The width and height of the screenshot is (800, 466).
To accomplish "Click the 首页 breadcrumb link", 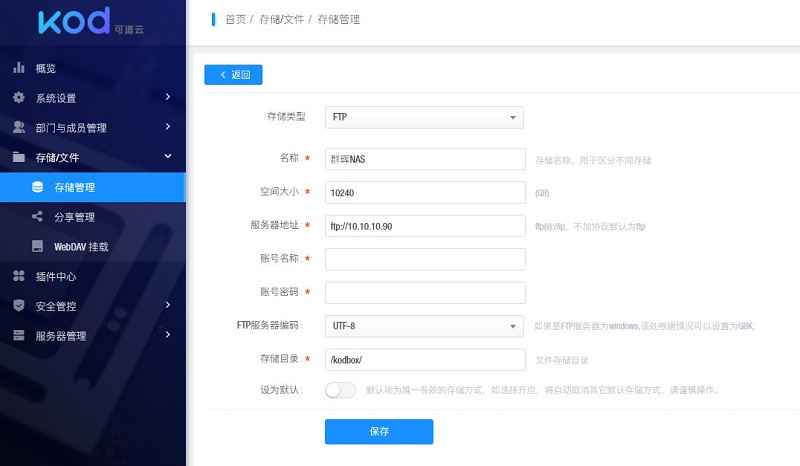I will 235,20.
